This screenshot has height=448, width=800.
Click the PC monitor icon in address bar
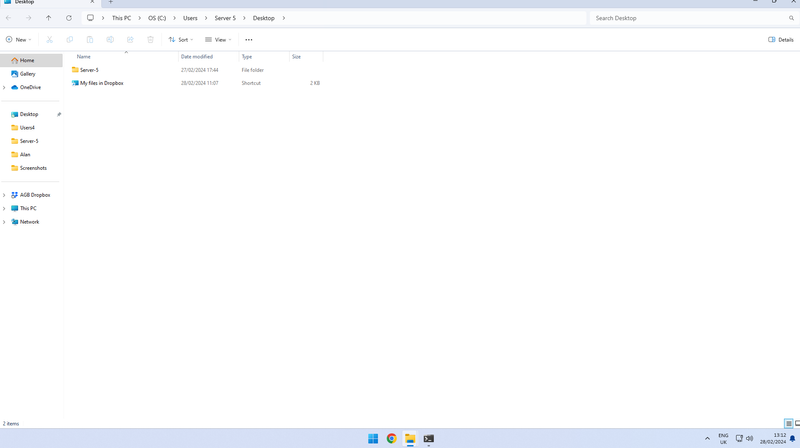[x=90, y=18]
